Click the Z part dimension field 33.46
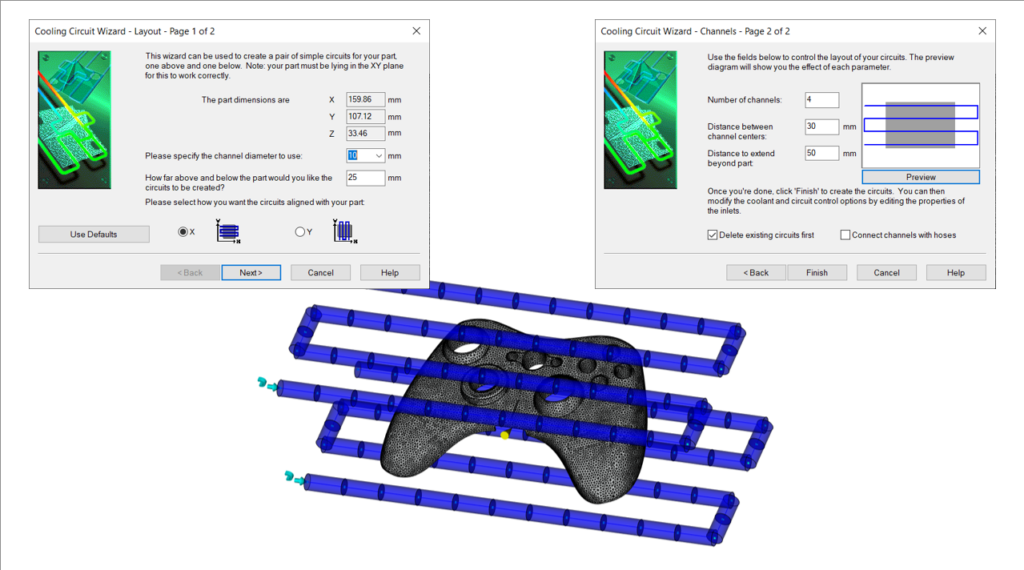This screenshot has width=1024, height=570. pyautogui.click(x=365, y=133)
